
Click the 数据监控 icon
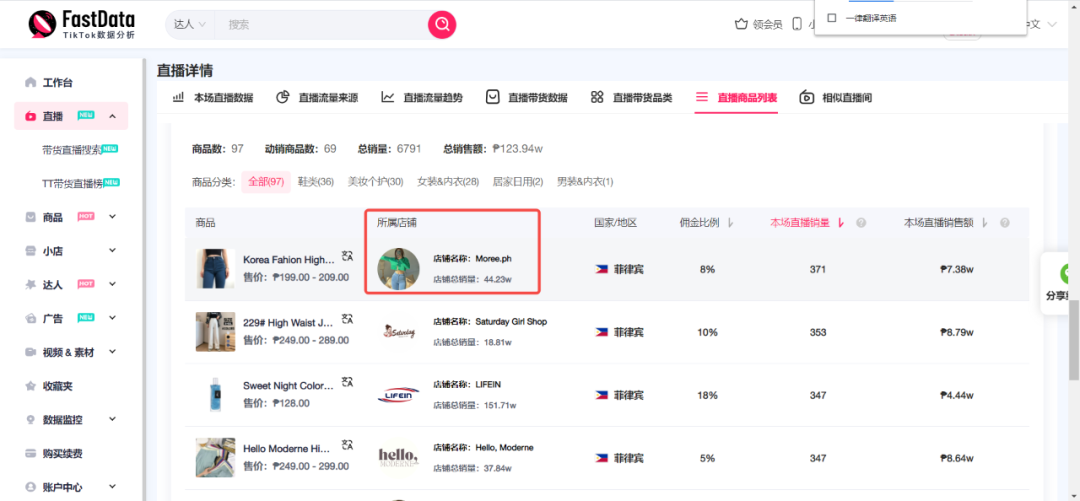[x=30, y=420]
